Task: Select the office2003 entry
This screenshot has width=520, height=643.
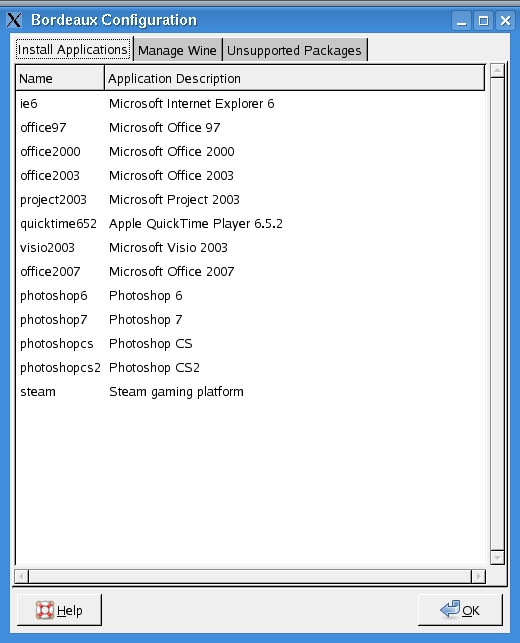Action: pyautogui.click(x=50, y=176)
